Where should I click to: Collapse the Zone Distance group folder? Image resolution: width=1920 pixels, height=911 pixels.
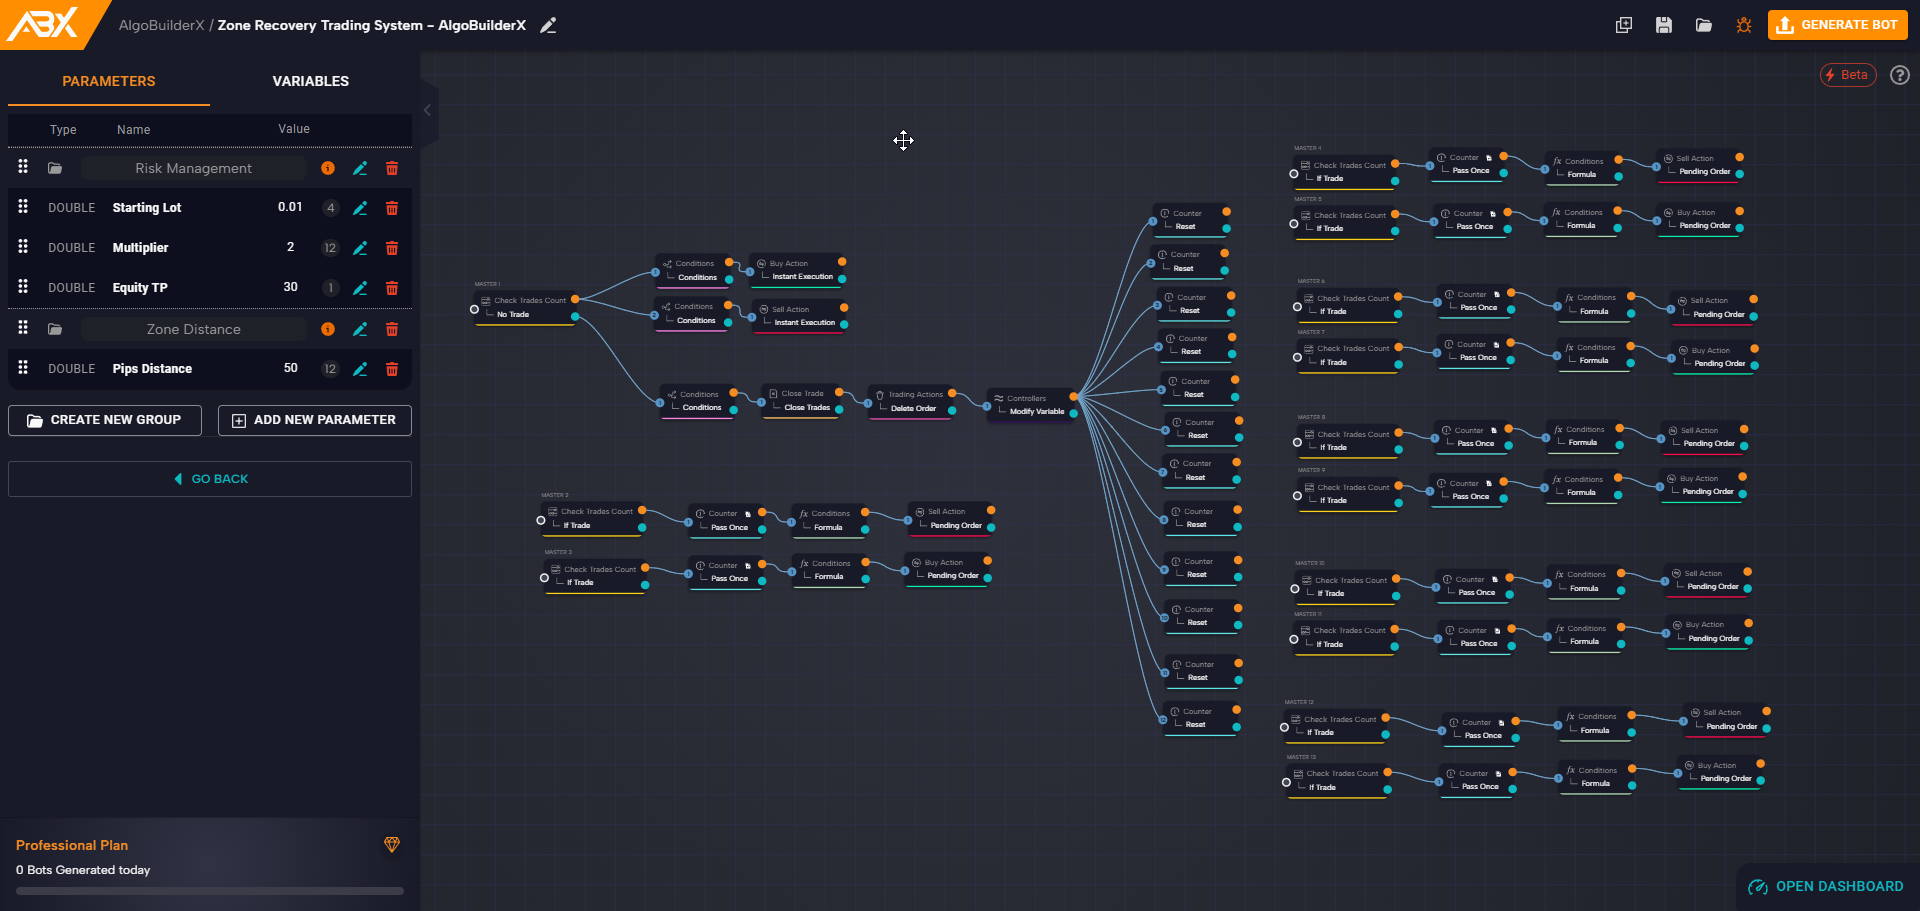(x=55, y=329)
